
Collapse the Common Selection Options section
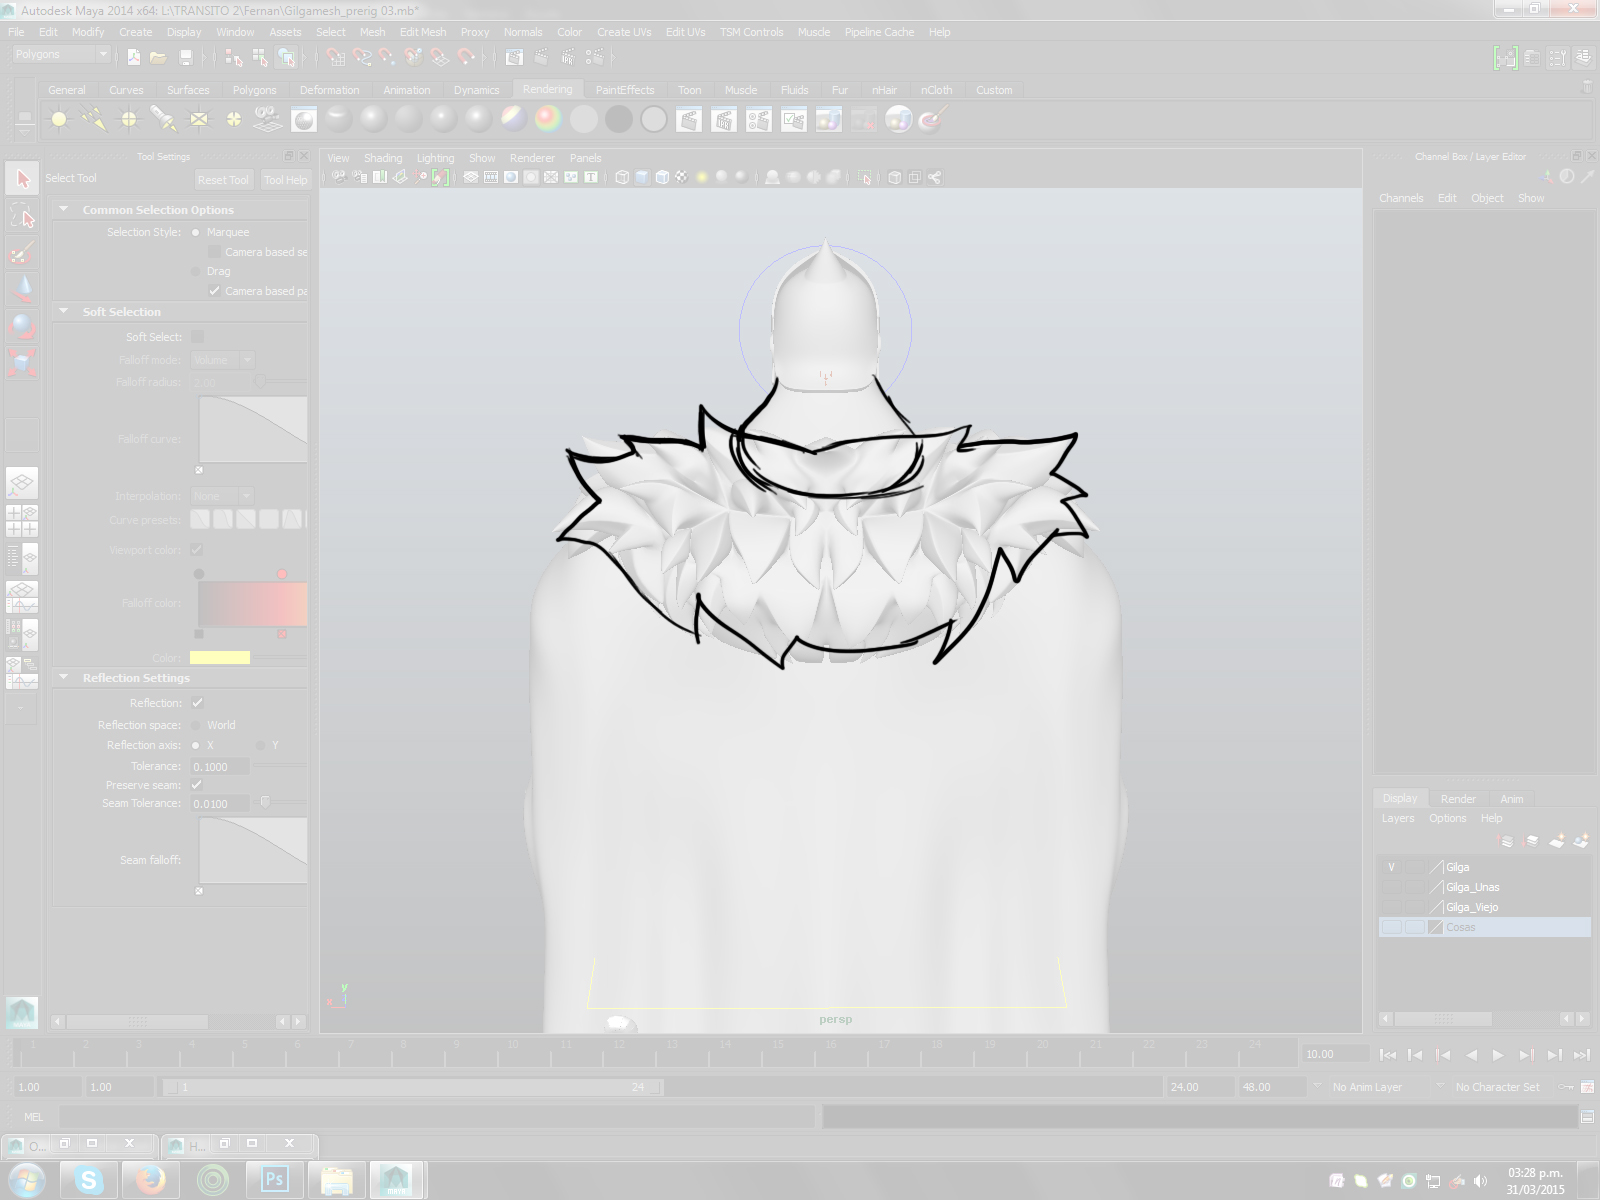pos(64,210)
